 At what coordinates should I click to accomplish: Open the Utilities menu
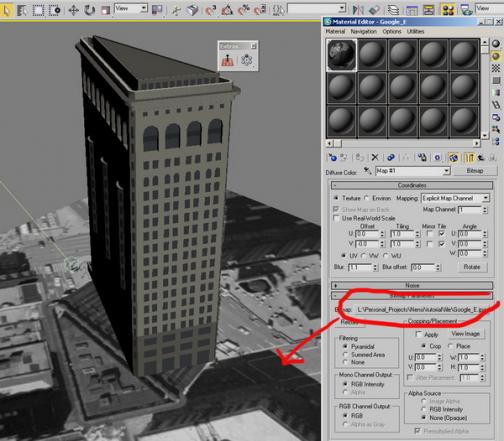[x=415, y=31]
